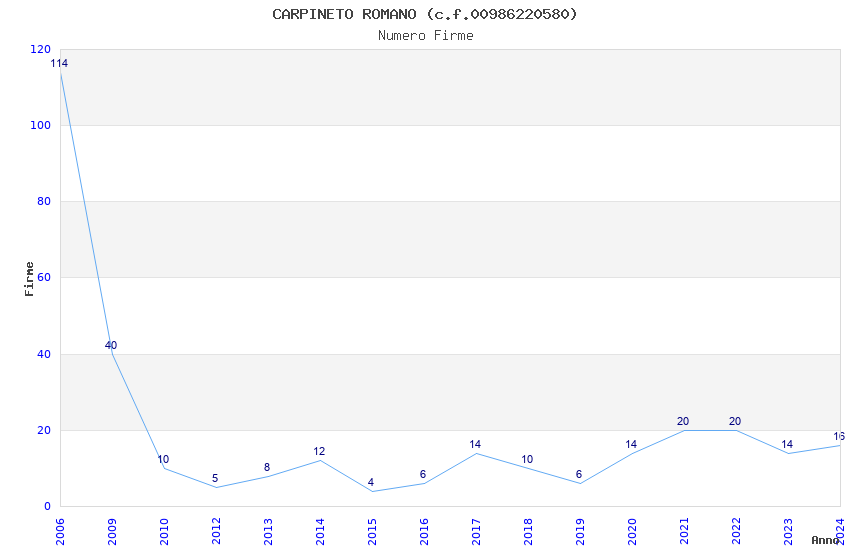Image resolution: width=850 pixels, height=550 pixels.
Task: Click the data label 12 for 2014
Action: pyautogui.click(x=319, y=451)
